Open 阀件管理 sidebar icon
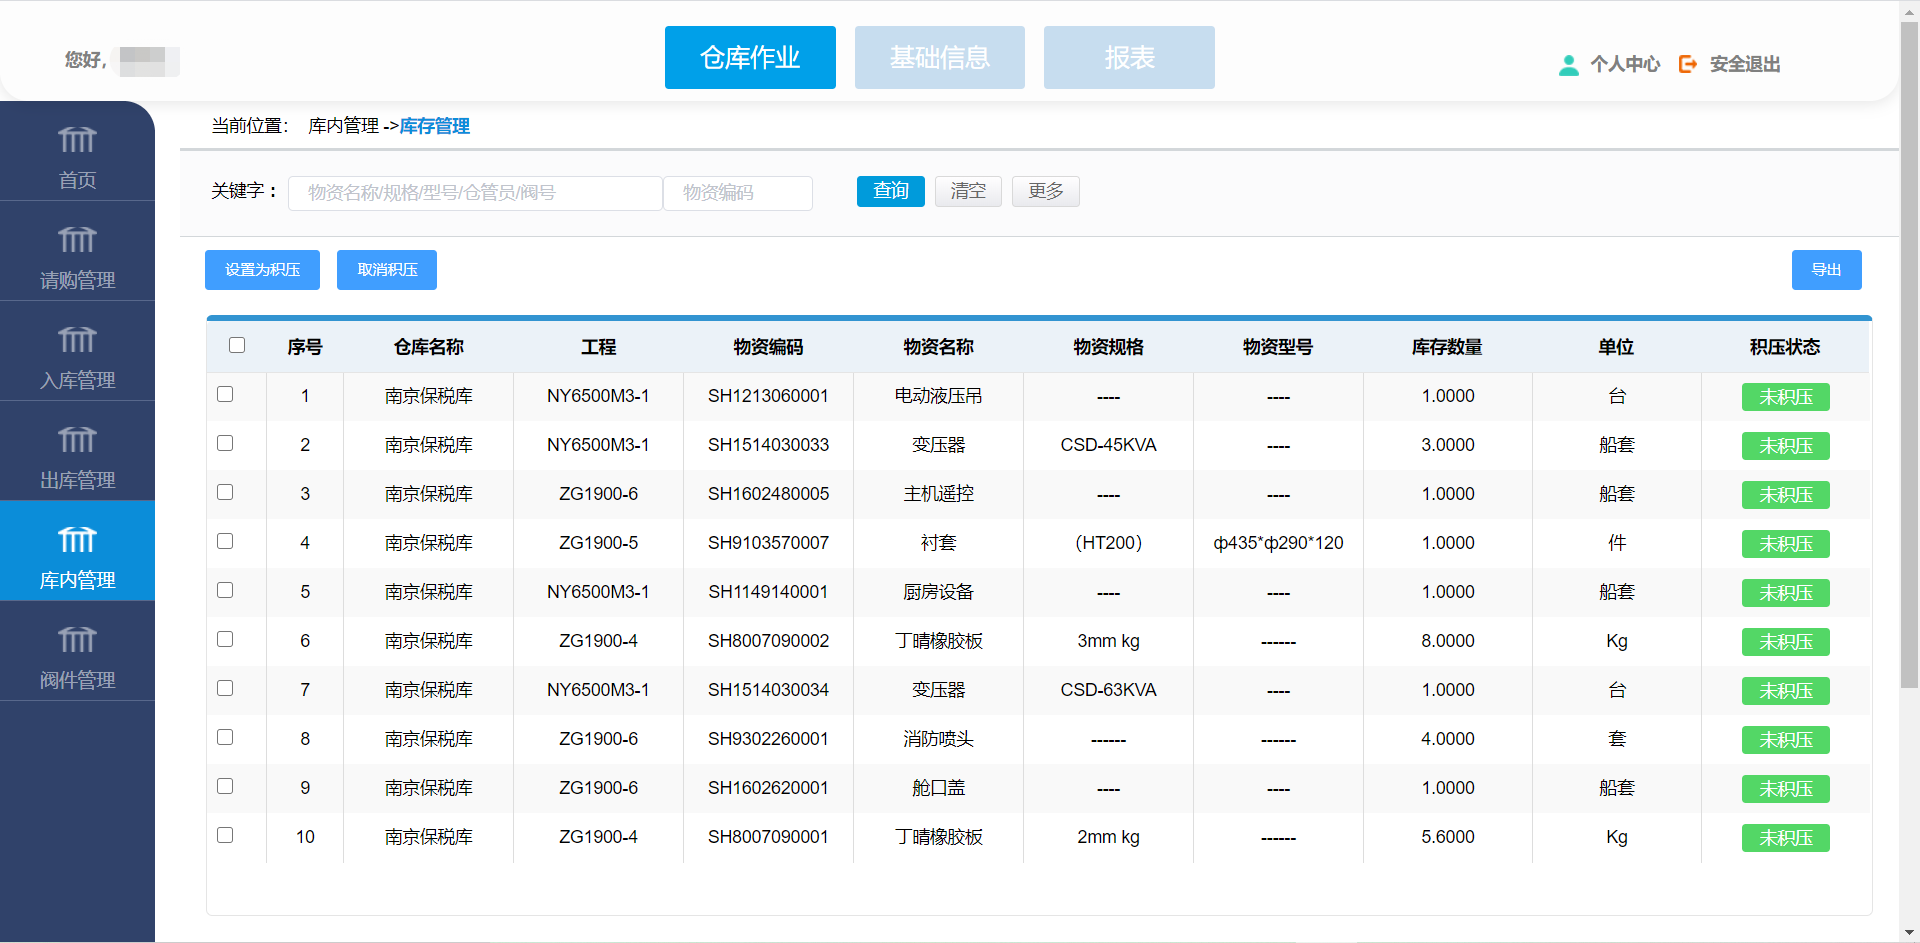 pos(77,640)
